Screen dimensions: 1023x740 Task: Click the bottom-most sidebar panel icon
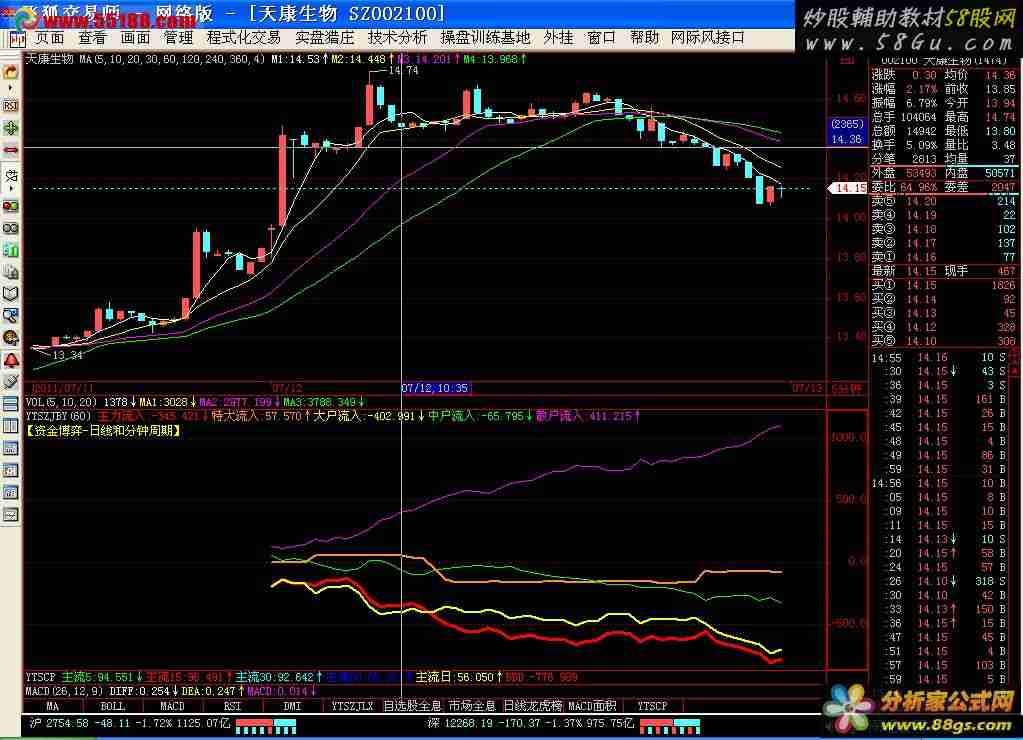tap(11, 515)
